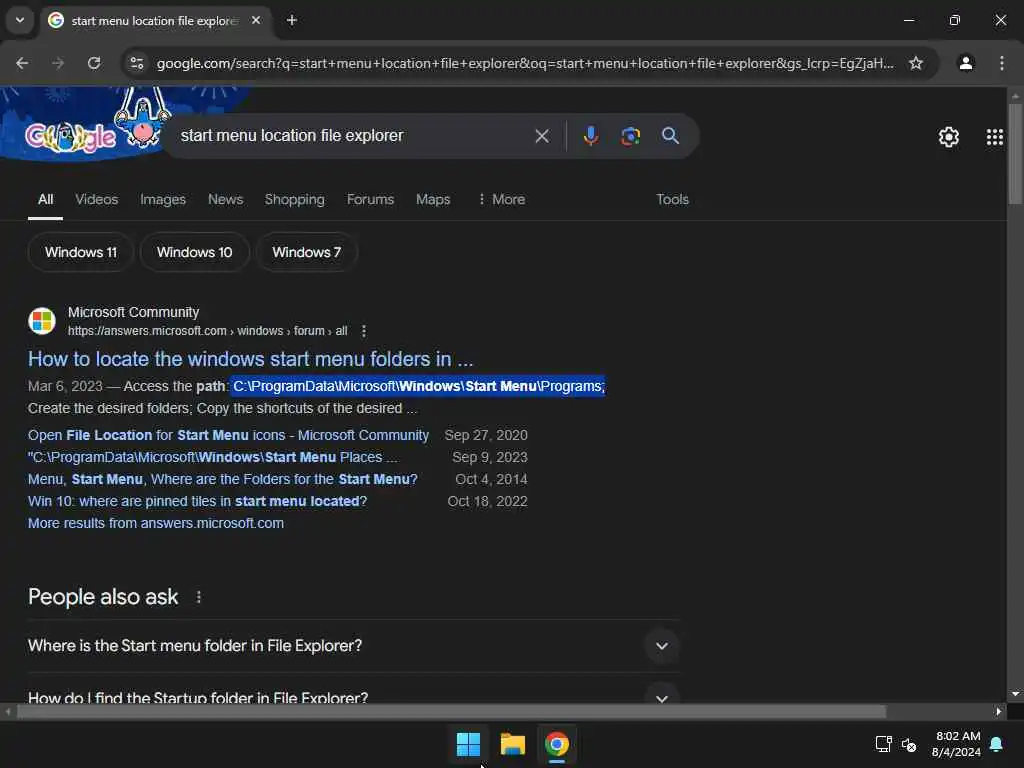The width and height of the screenshot is (1024, 768).
Task: Open clock showing 8:02 AM
Action: pos(956,744)
